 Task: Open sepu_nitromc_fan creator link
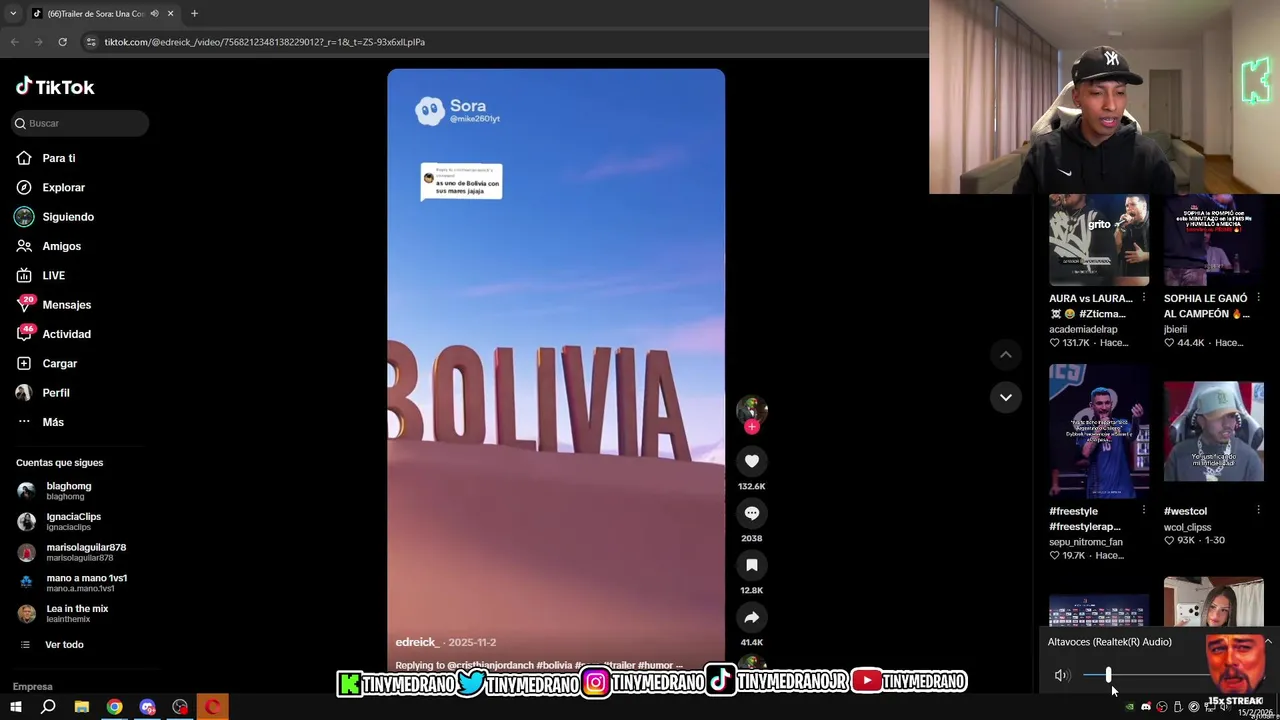[1086, 542]
